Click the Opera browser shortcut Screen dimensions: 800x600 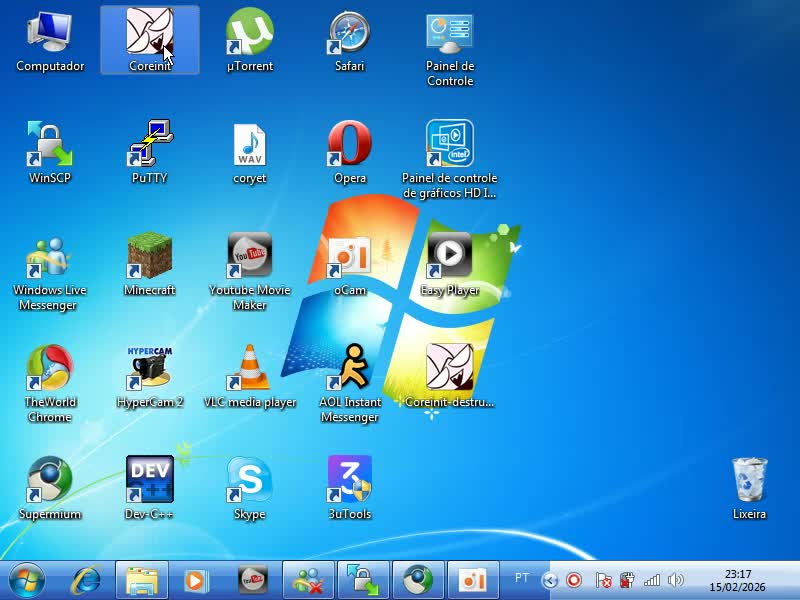349,146
